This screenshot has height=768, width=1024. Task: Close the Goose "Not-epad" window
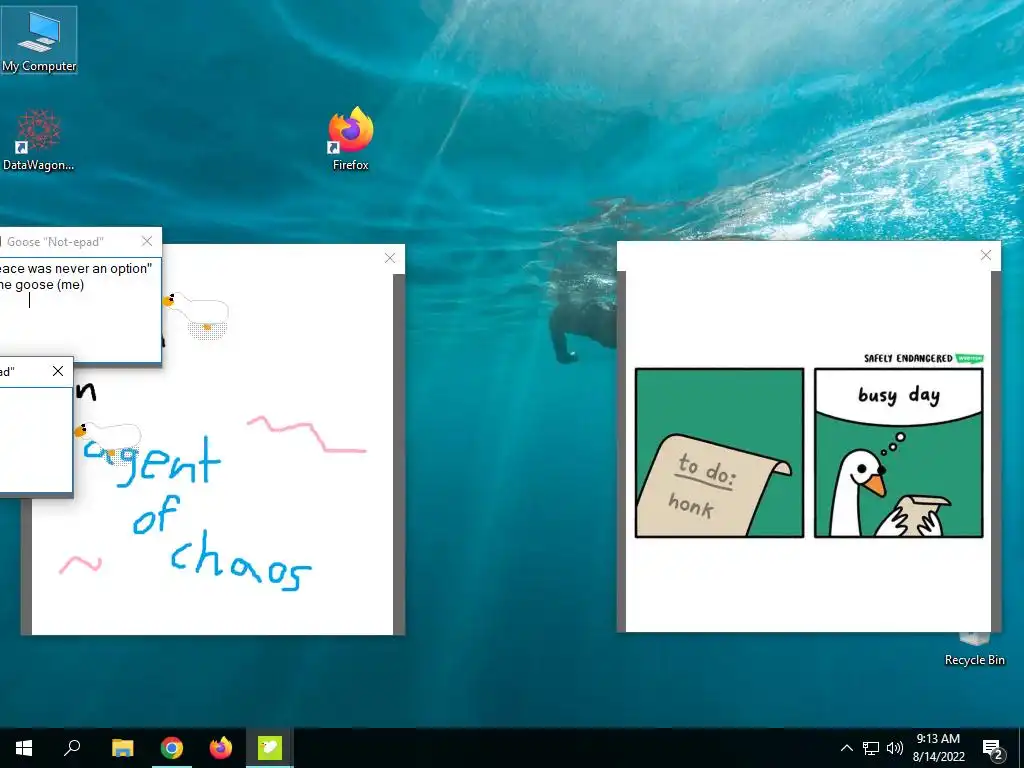[147, 242]
